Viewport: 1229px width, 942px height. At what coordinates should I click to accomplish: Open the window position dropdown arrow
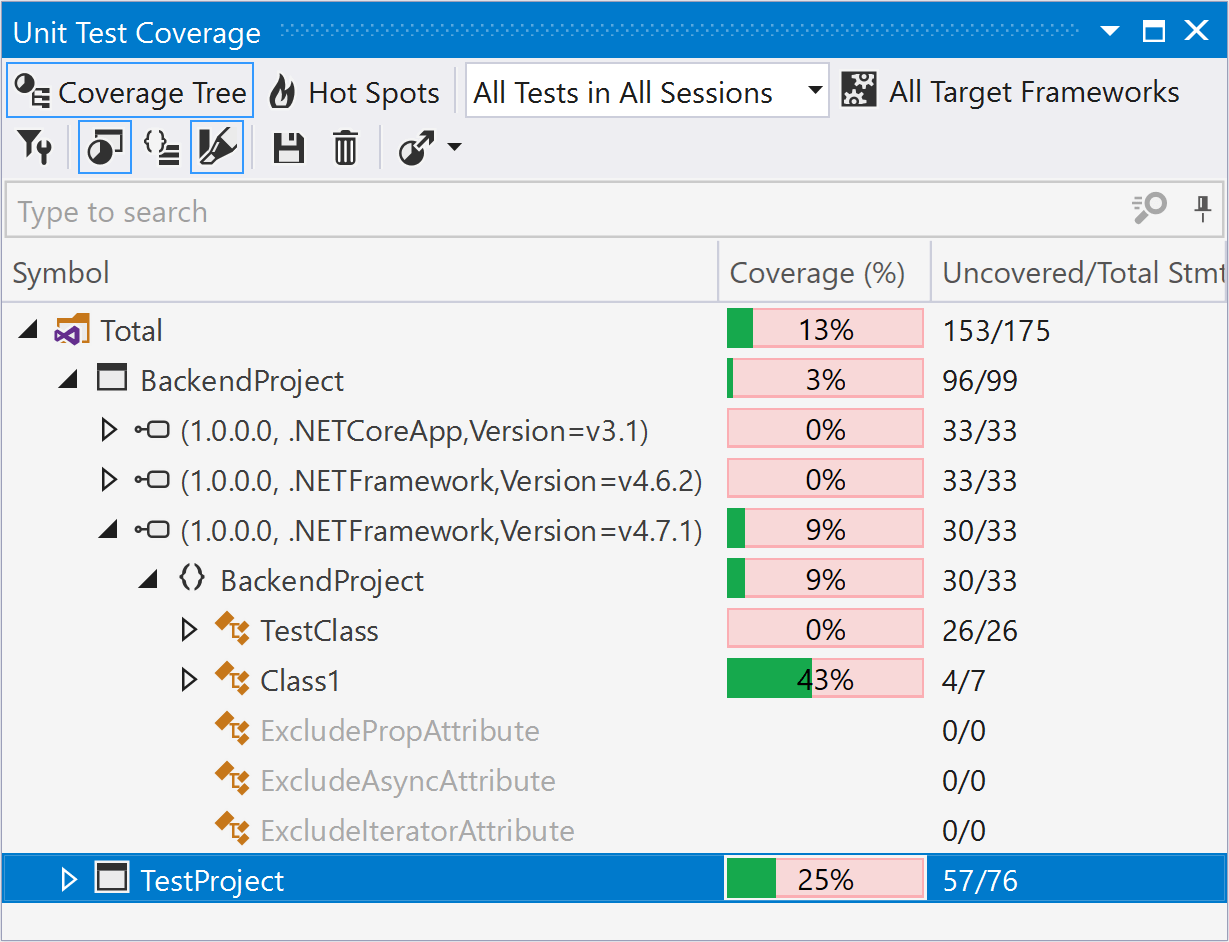1108,31
